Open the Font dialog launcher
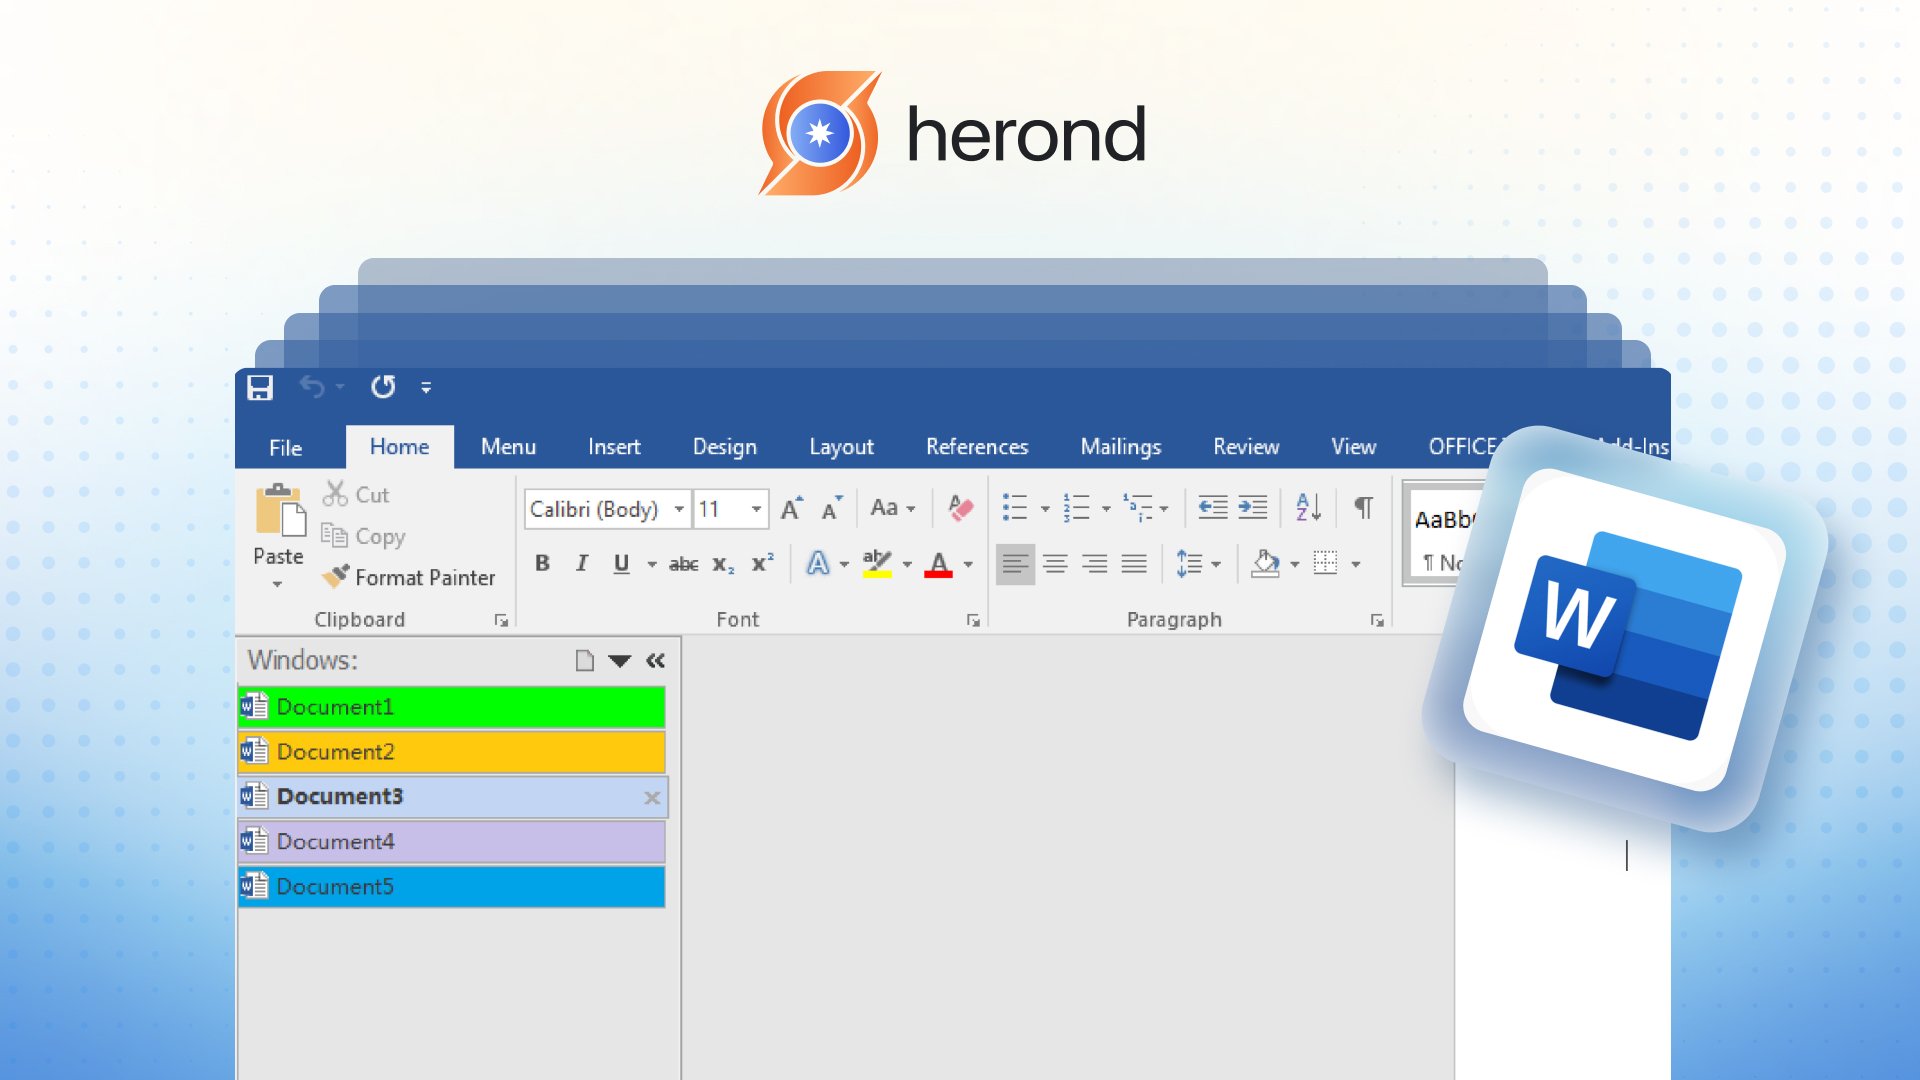The width and height of the screenshot is (1920, 1080). pos(973,621)
